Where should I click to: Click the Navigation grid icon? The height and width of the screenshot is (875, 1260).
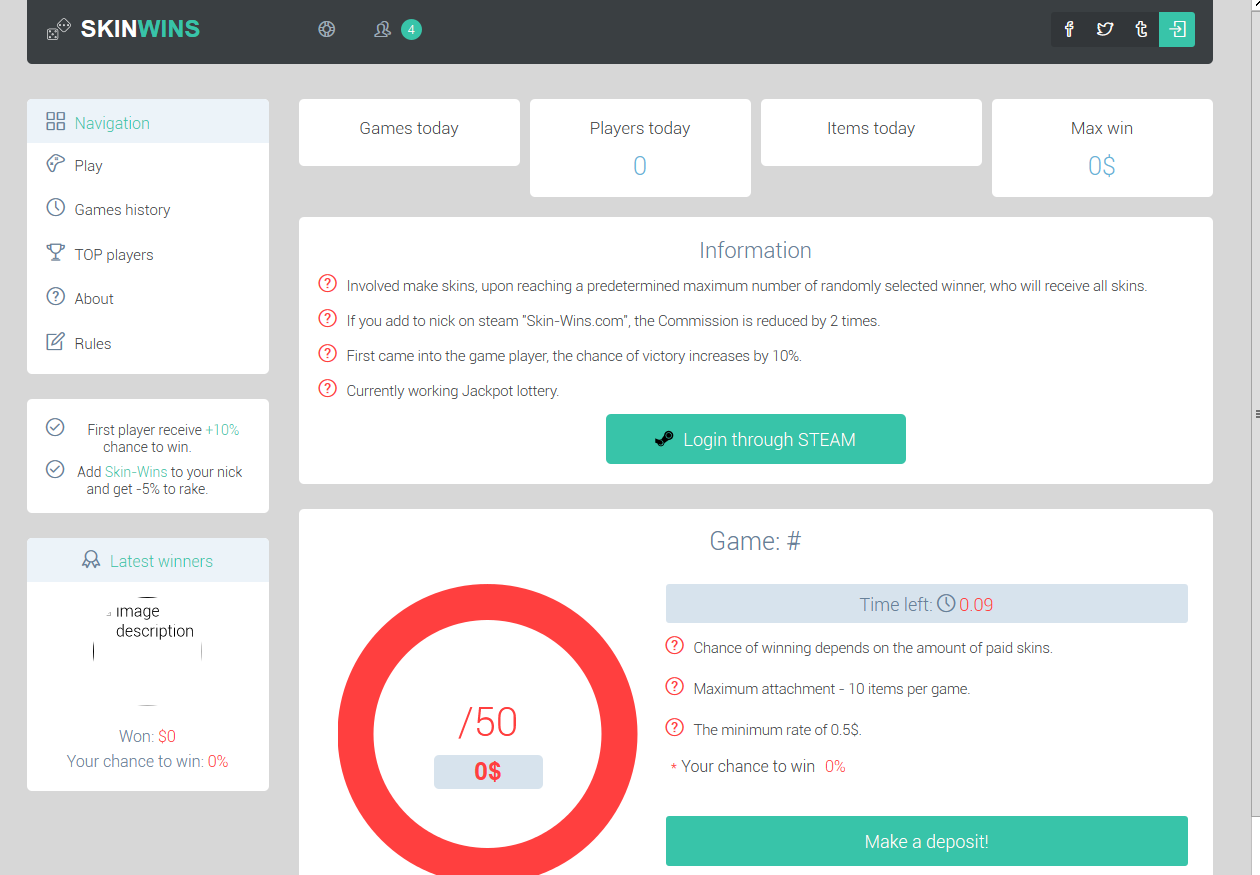(56, 122)
